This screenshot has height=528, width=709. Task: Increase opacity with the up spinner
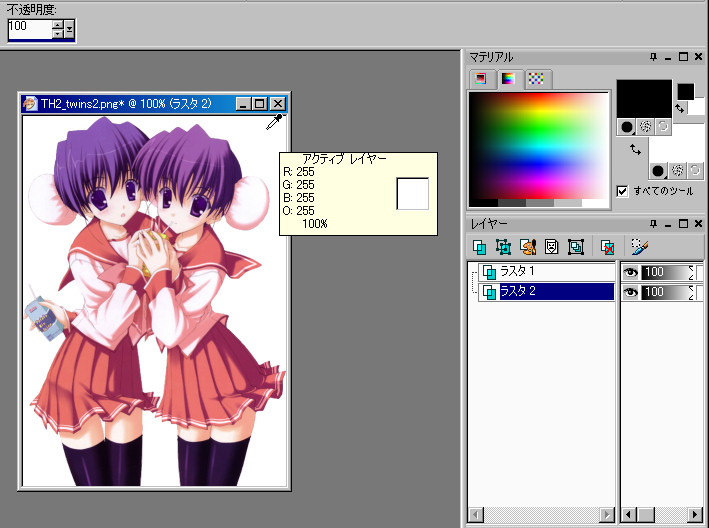pyautogui.click(x=58, y=25)
